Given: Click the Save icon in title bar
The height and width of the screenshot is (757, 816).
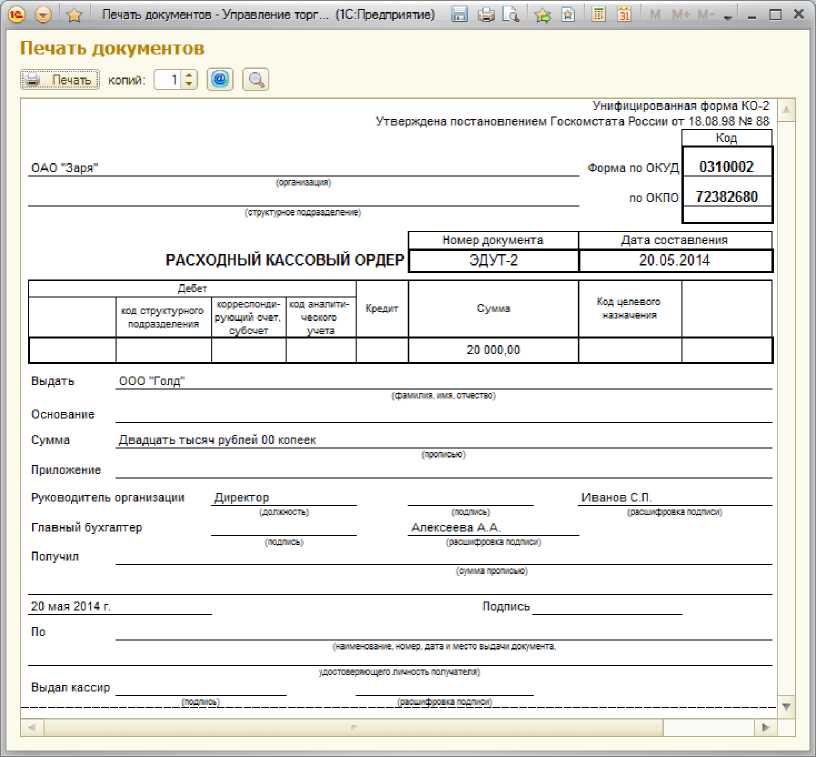Looking at the screenshot, I should click(x=460, y=15).
